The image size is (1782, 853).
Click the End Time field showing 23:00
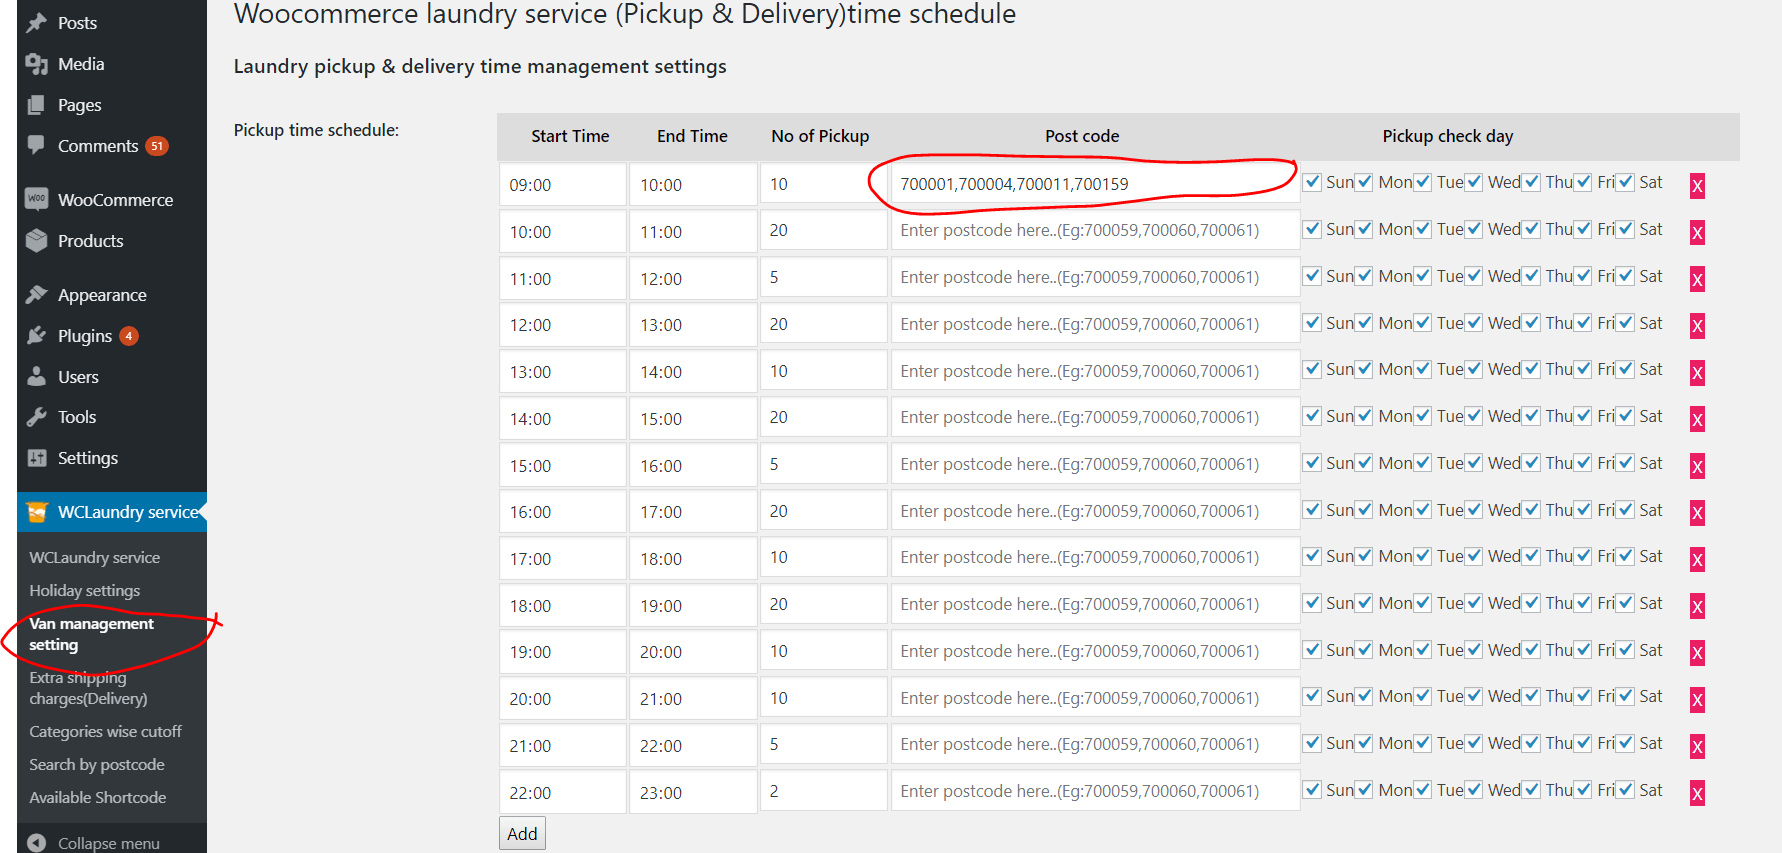pyautogui.click(x=692, y=792)
